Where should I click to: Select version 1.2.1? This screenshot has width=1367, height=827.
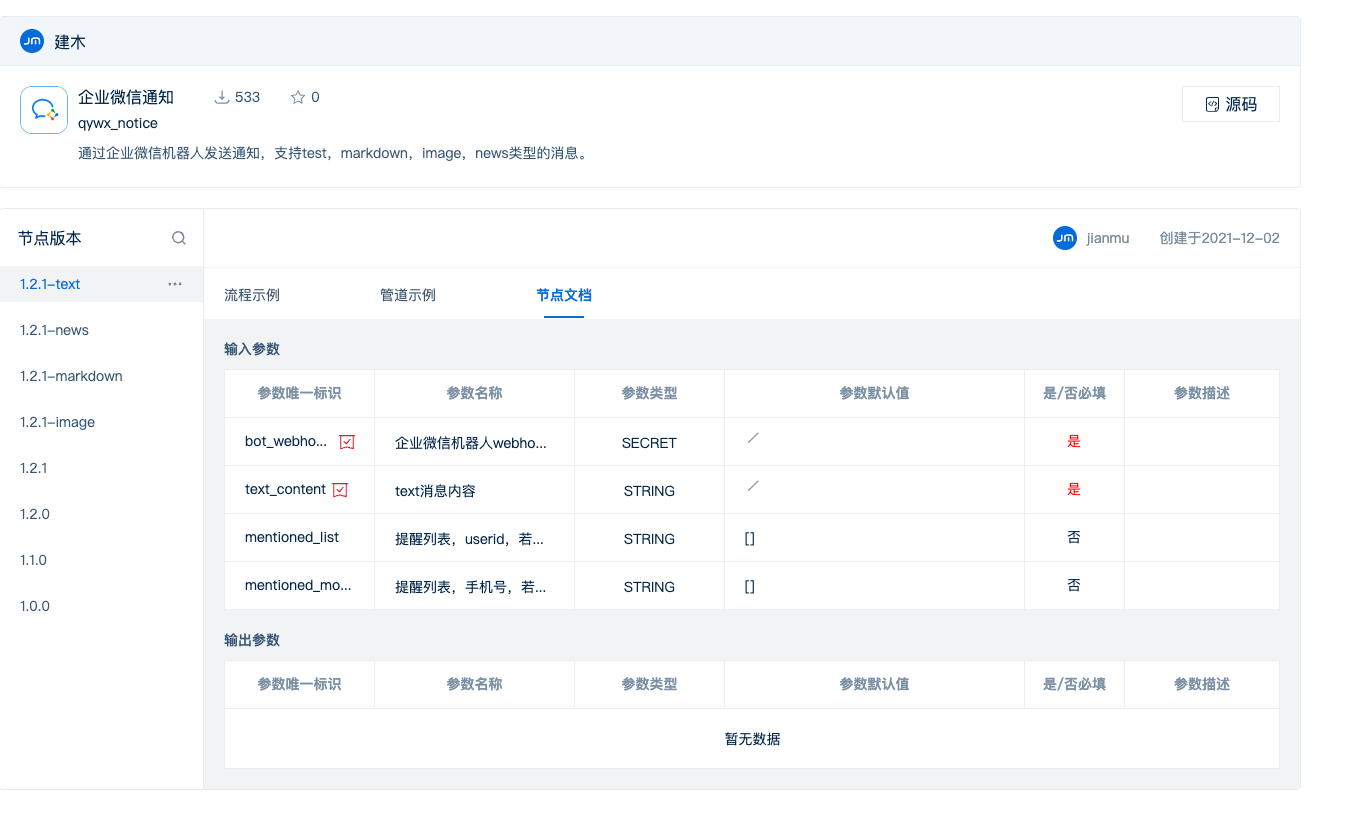(x=33, y=468)
